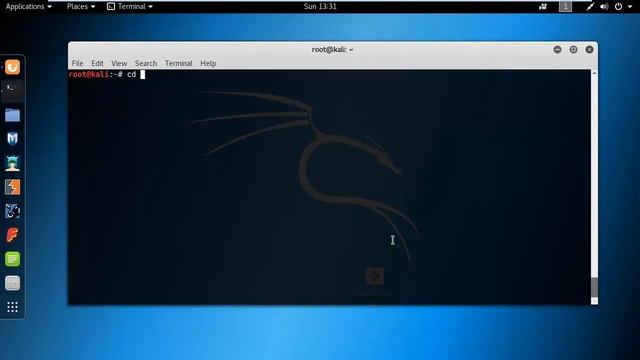
Task: Expand the Terminal app menu in top bar
Action: (x=130, y=7)
